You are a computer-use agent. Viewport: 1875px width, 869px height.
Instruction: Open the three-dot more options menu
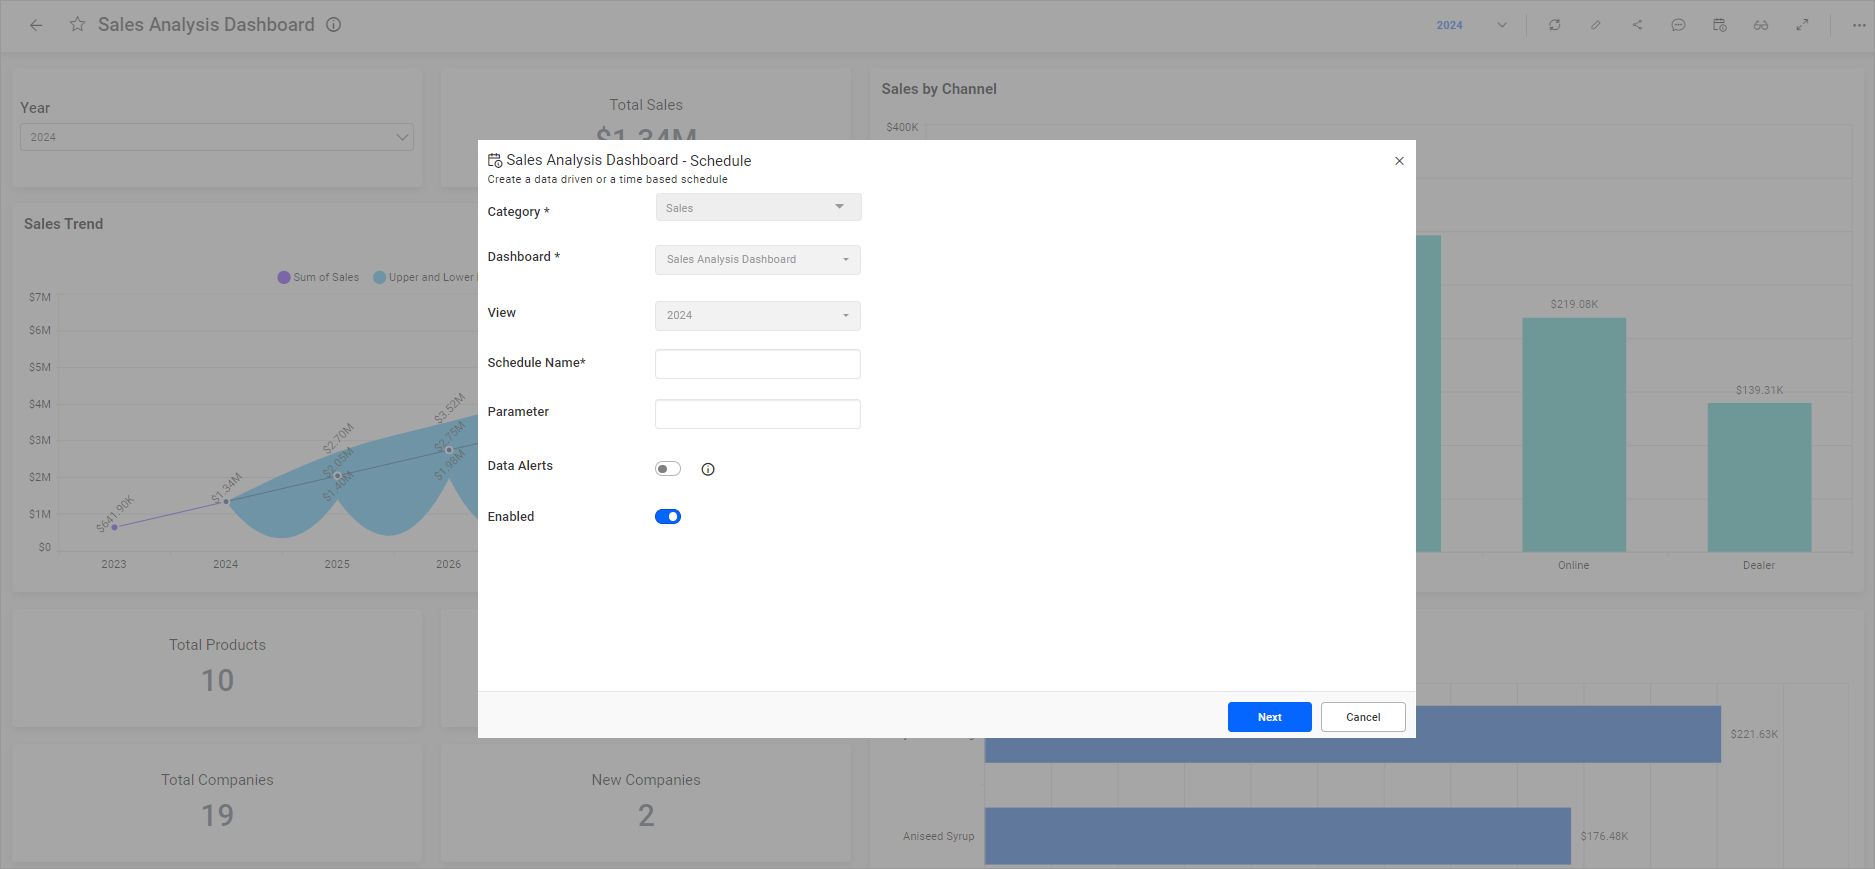click(1858, 25)
